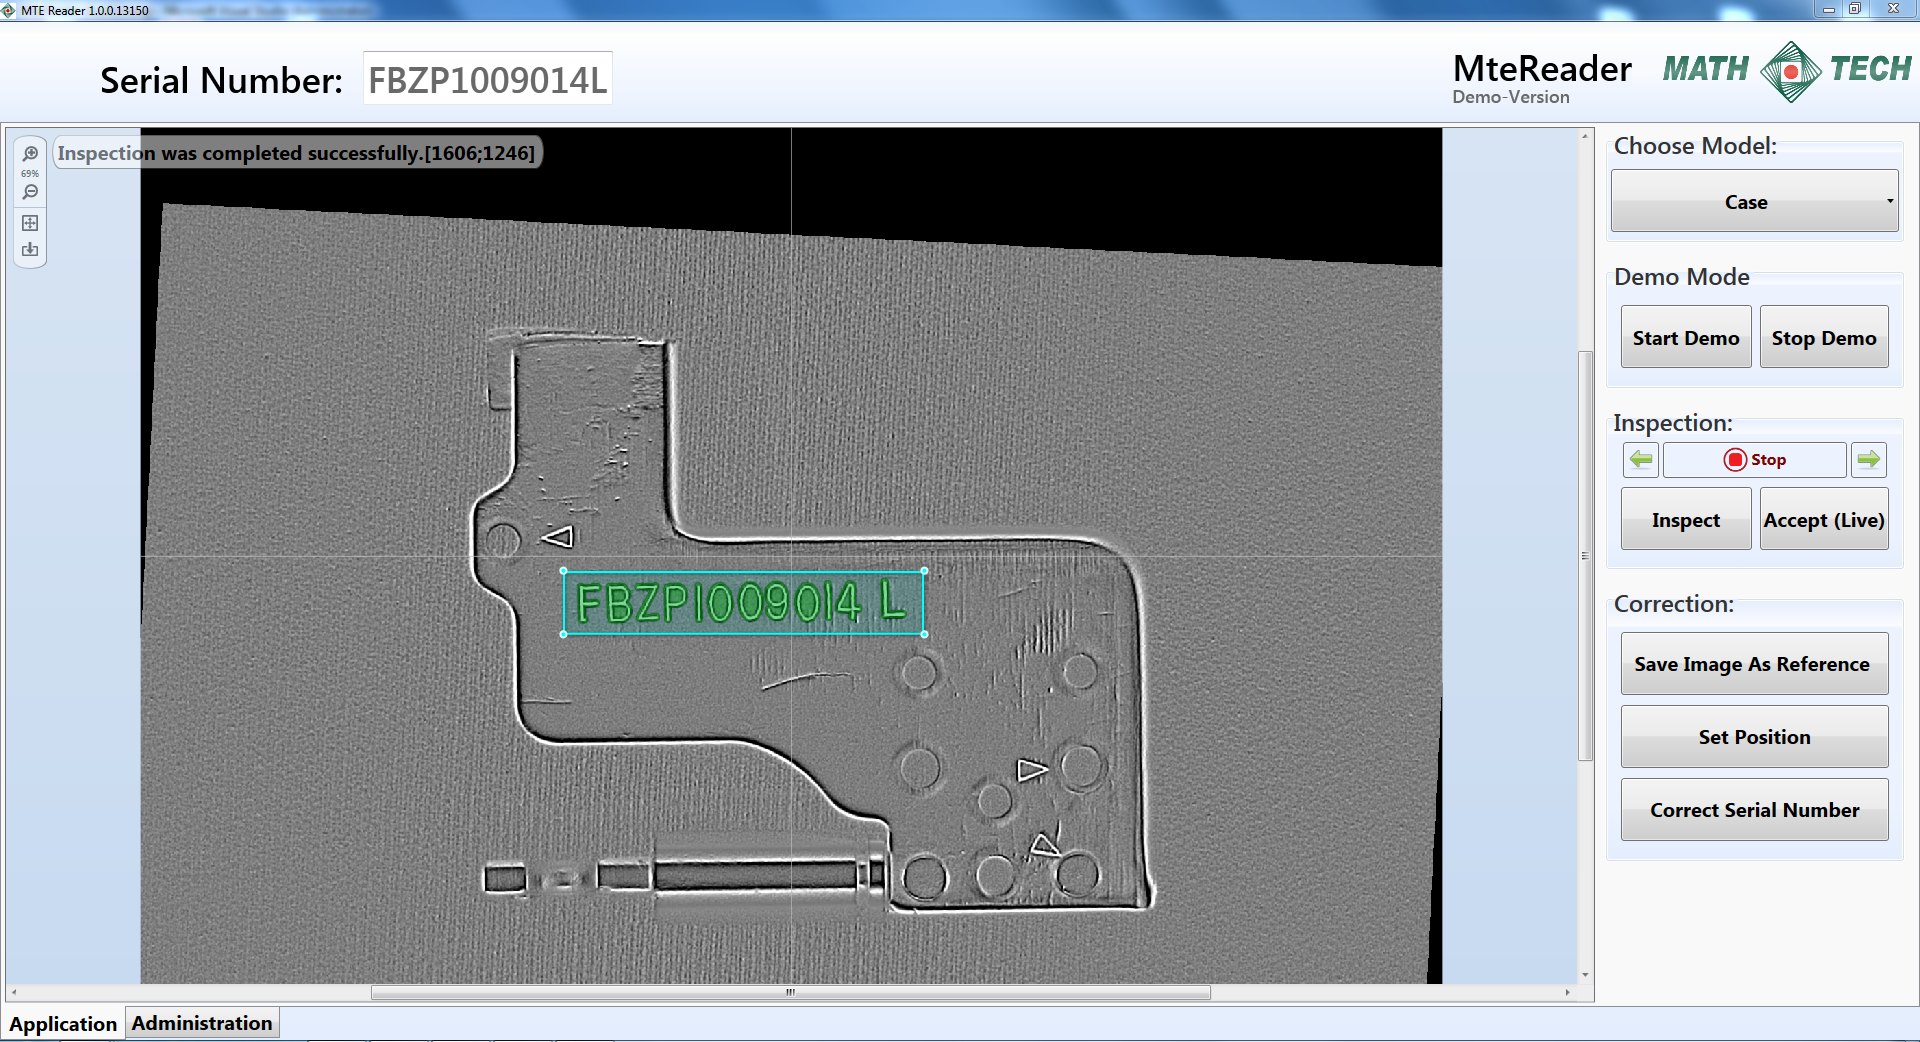Click the scroll left arrow of horizontal scrollbar
The height and width of the screenshot is (1042, 1920).
tap(13, 993)
